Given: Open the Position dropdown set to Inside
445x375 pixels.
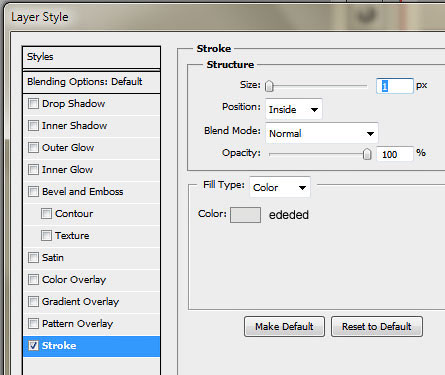Looking at the screenshot, I should click(x=294, y=109).
